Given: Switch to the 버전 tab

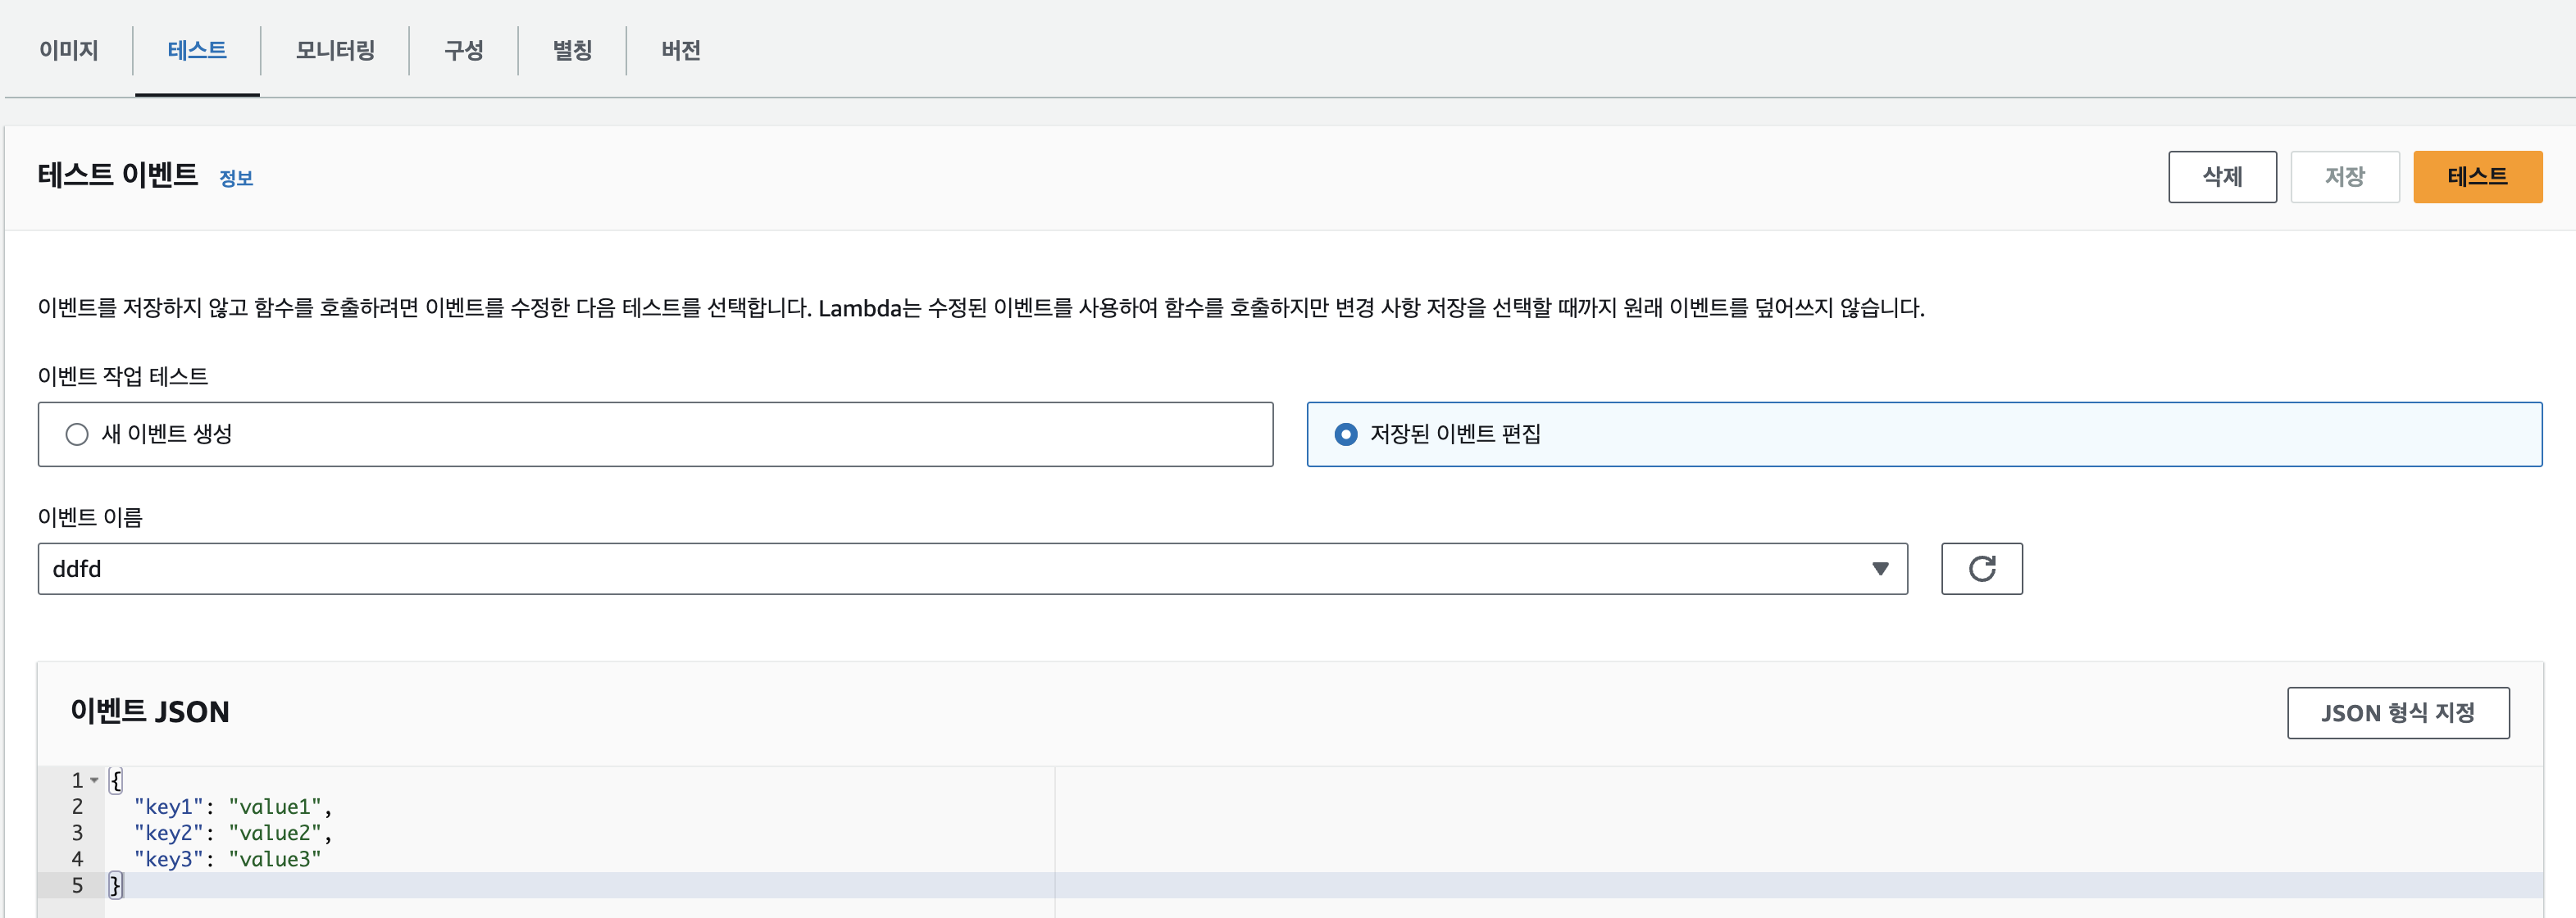Looking at the screenshot, I should coord(681,50).
